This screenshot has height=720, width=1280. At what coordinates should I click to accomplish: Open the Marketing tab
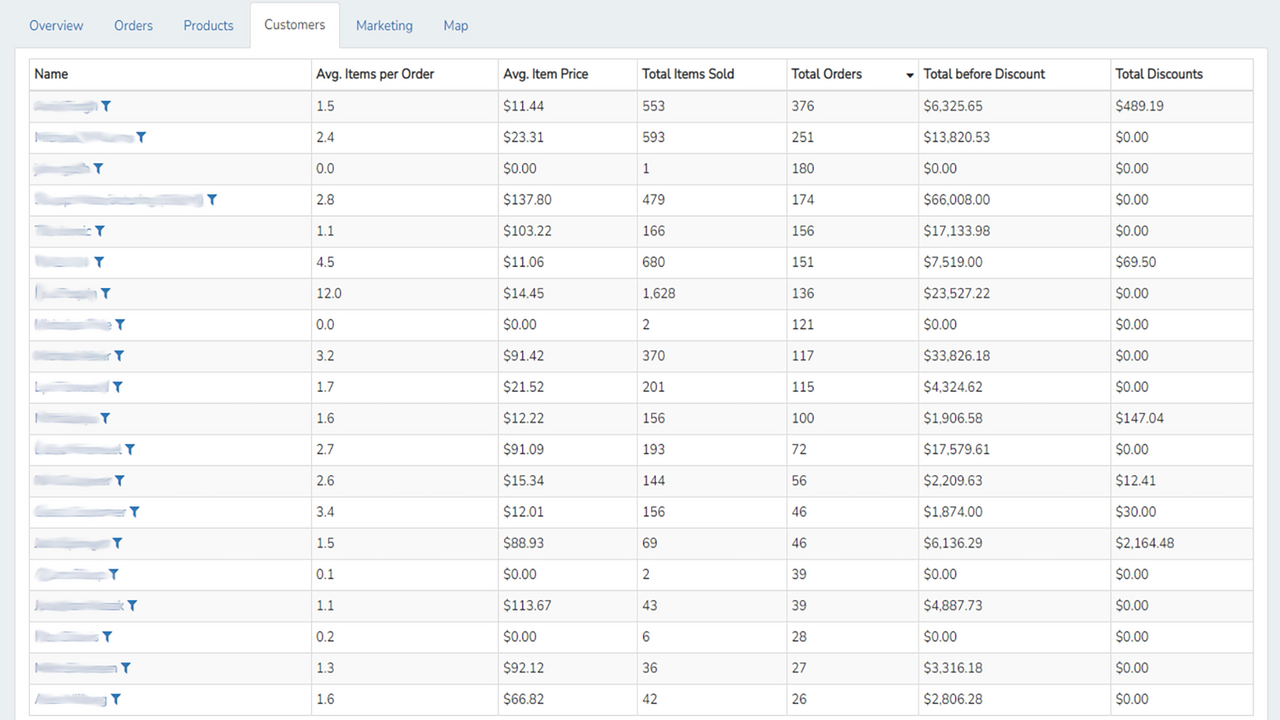tap(384, 26)
